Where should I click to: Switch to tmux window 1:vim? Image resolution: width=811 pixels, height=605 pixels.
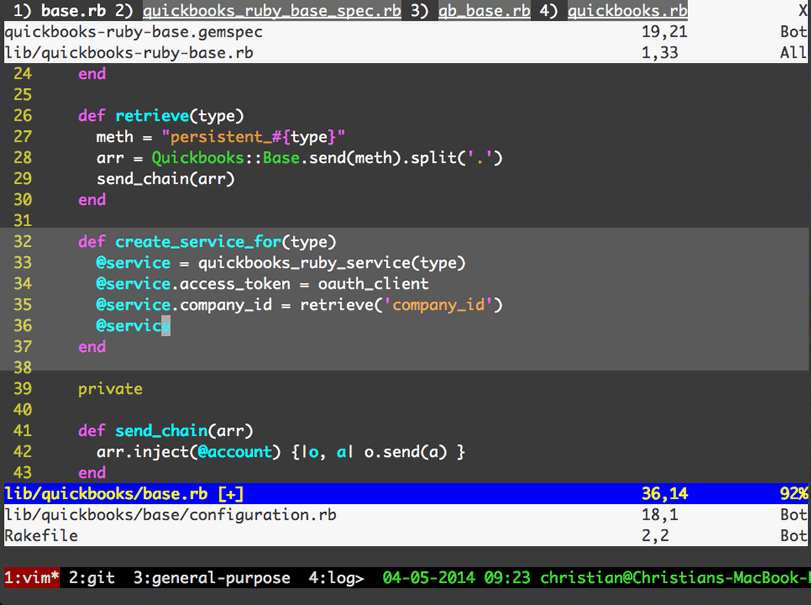[x=32, y=578]
